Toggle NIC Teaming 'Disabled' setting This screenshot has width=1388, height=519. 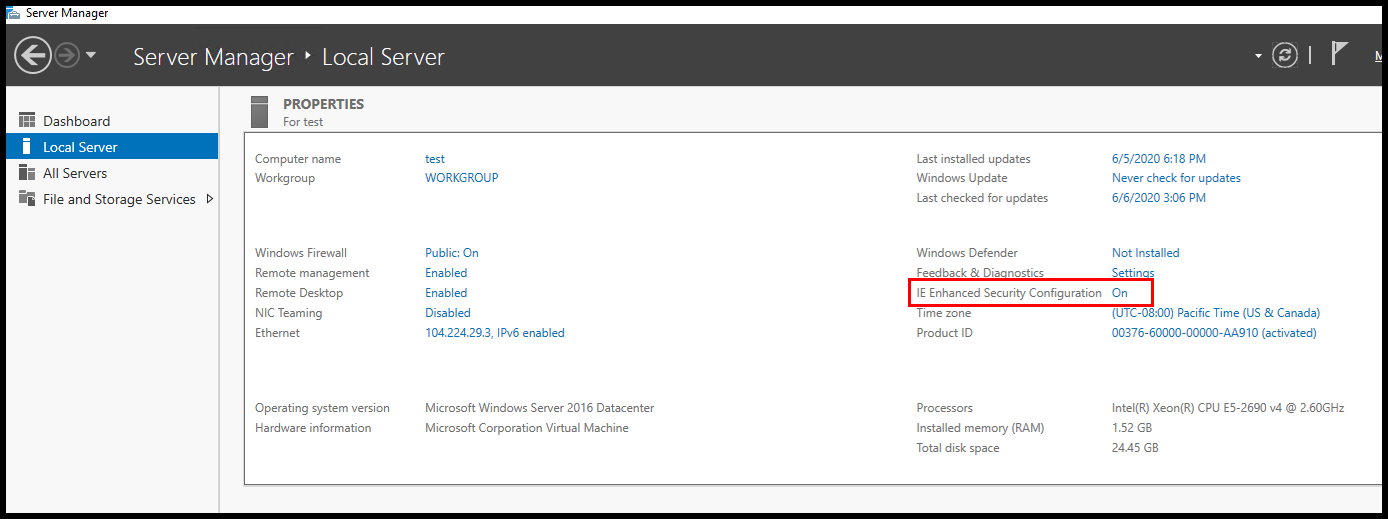click(x=447, y=313)
